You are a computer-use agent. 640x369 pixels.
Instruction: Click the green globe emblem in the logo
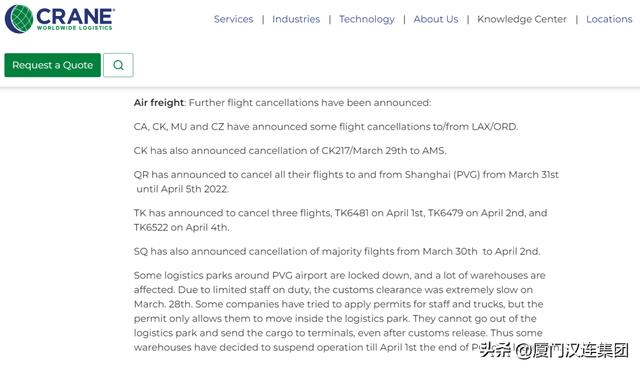[x=19, y=19]
